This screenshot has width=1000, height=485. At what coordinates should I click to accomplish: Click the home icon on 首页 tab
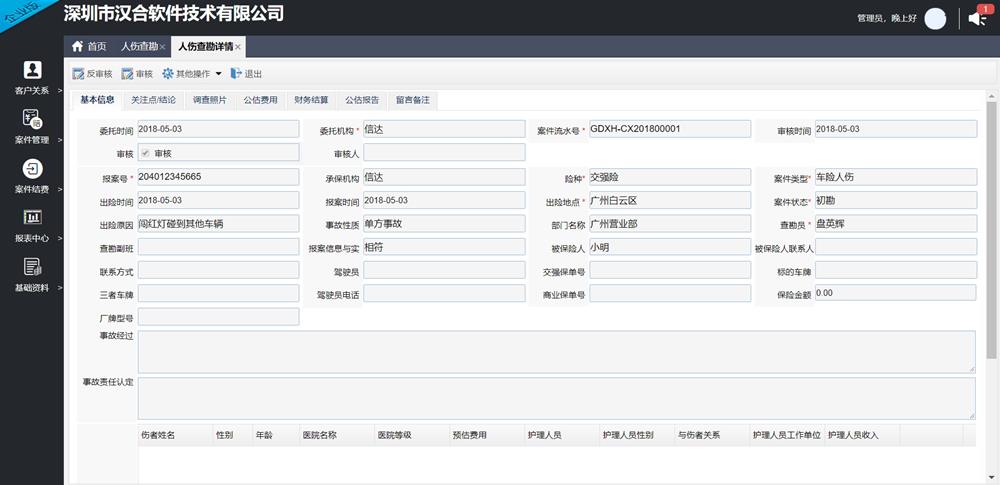pos(78,46)
